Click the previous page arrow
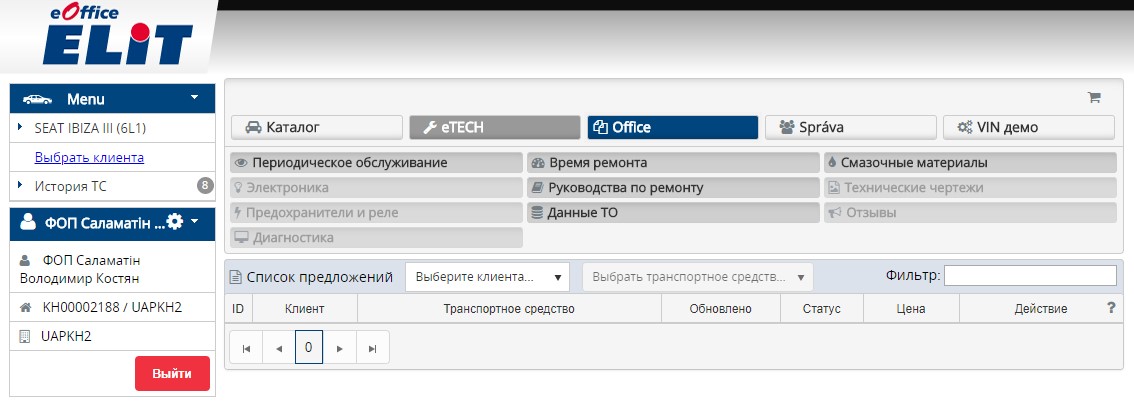Viewport: 1134px width, 405px height. (279, 348)
